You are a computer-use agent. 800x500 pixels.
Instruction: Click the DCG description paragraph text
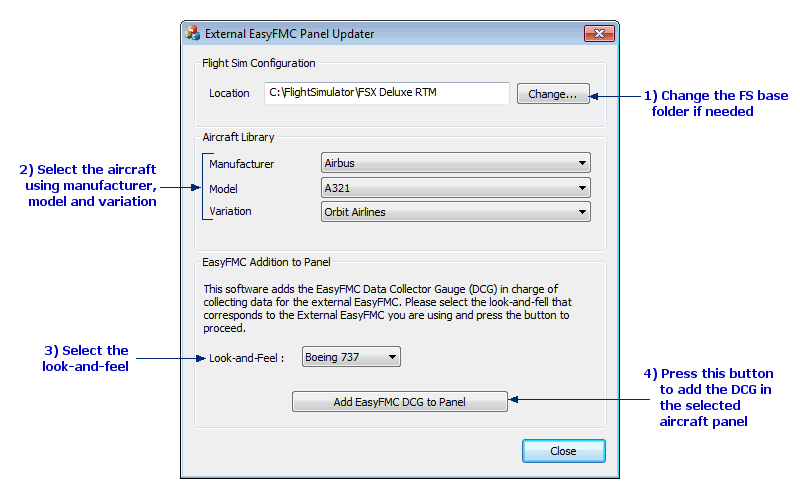(387, 309)
